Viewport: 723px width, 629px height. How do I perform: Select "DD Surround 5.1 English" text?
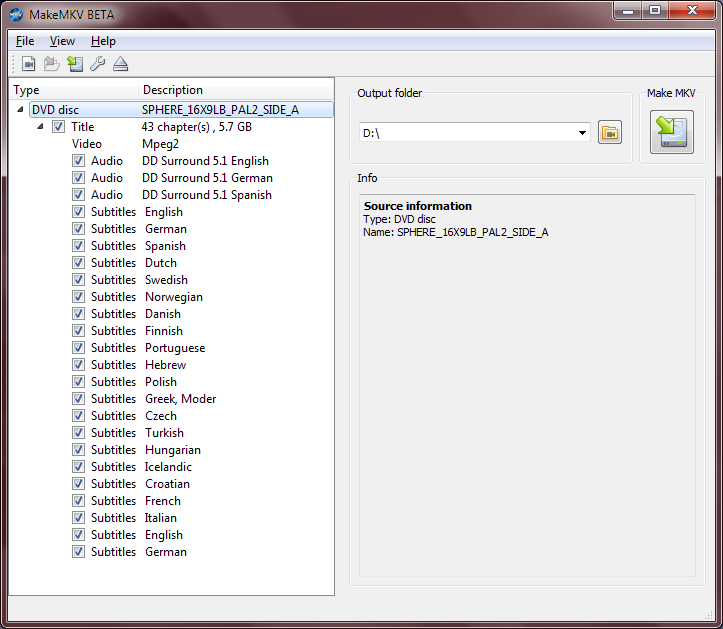(x=205, y=161)
